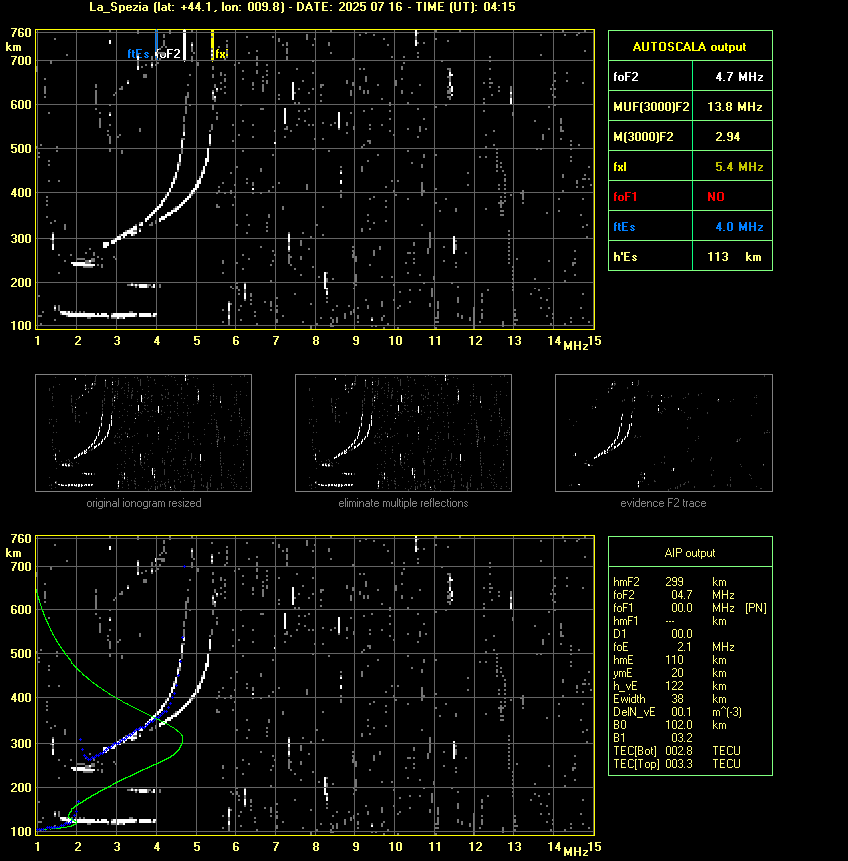The width and height of the screenshot is (848, 861).
Task: Click the B0 value '102.0'
Action: click(x=679, y=725)
